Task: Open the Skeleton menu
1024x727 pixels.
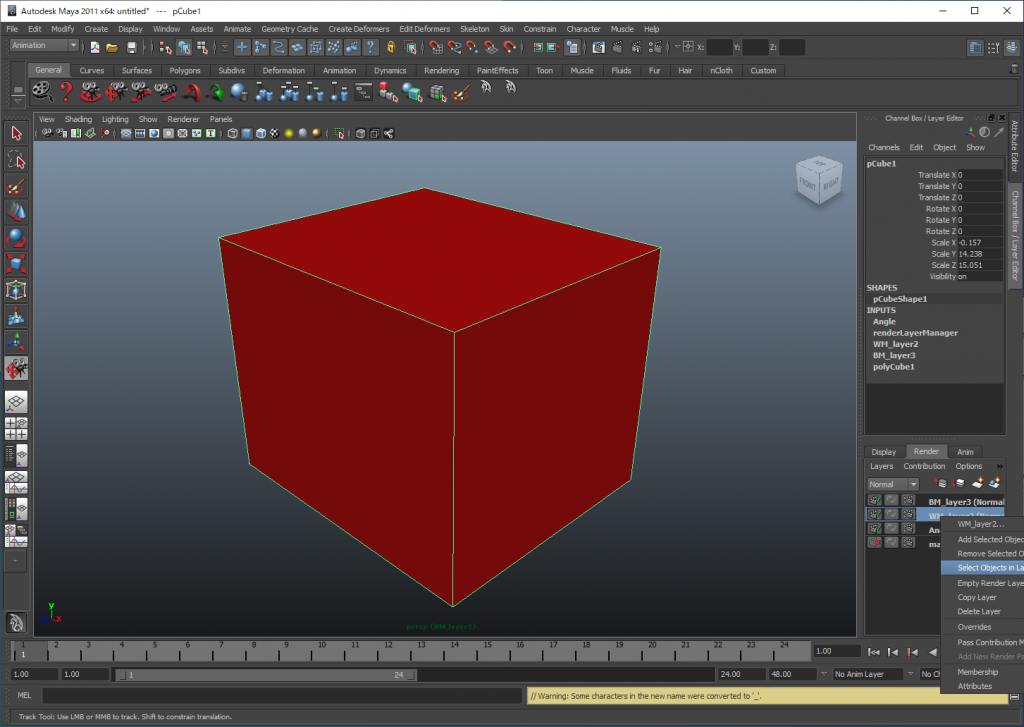Action: tap(474, 29)
